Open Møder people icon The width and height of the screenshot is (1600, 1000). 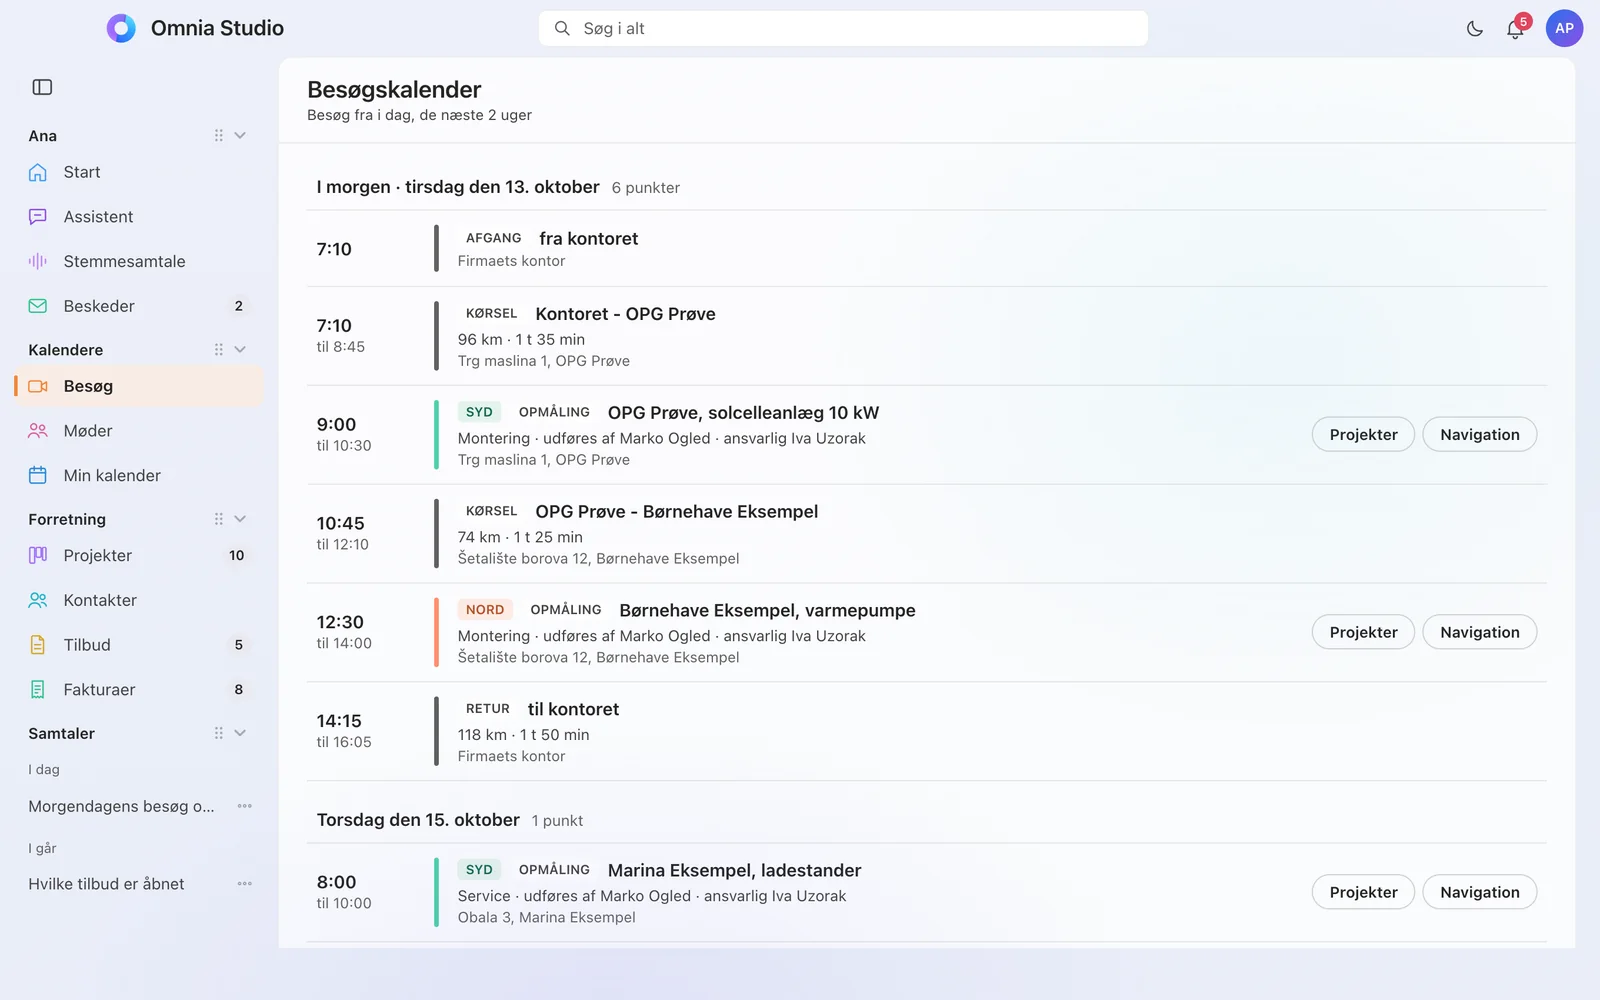tap(38, 431)
